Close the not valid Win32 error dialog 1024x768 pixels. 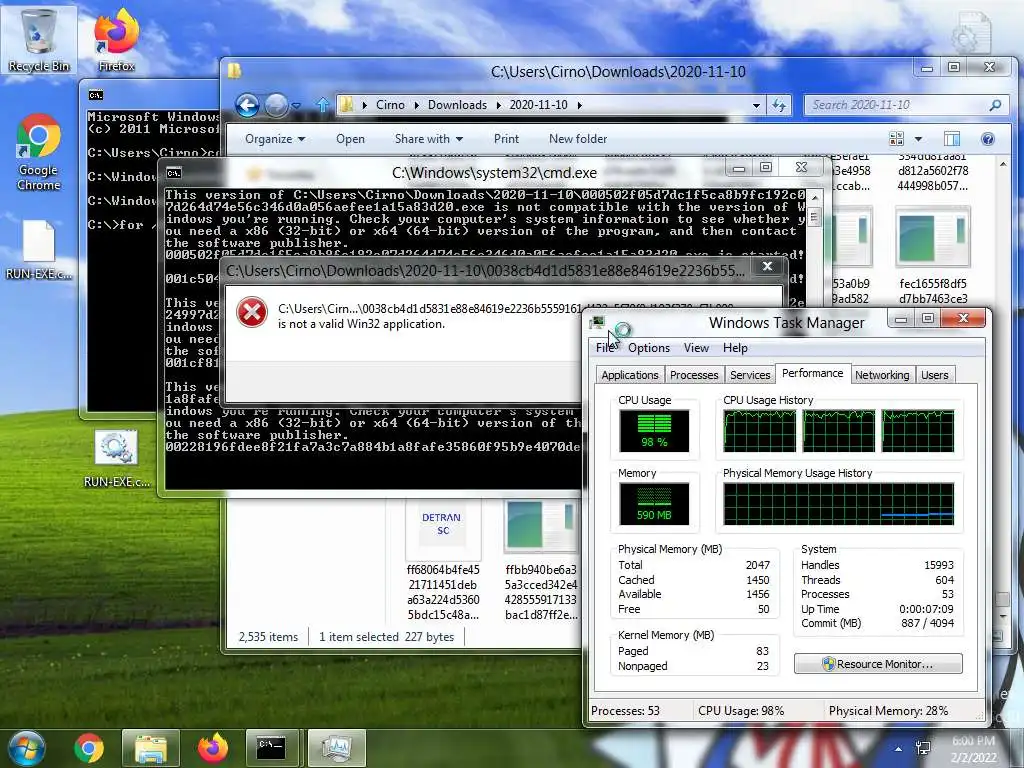pos(767,266)
